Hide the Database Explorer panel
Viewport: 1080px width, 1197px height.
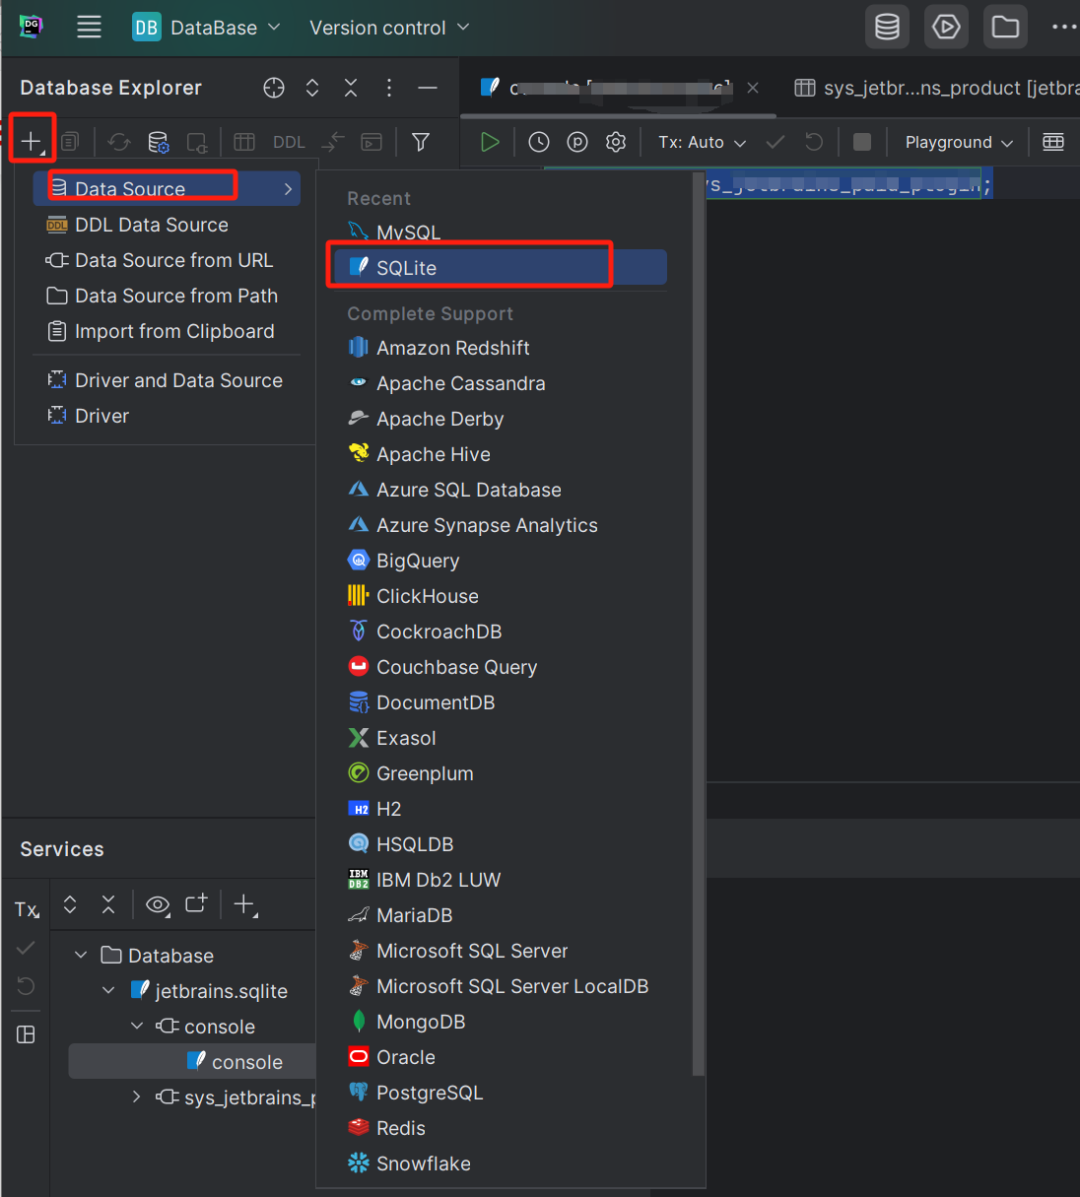click(x=427, y=88)
